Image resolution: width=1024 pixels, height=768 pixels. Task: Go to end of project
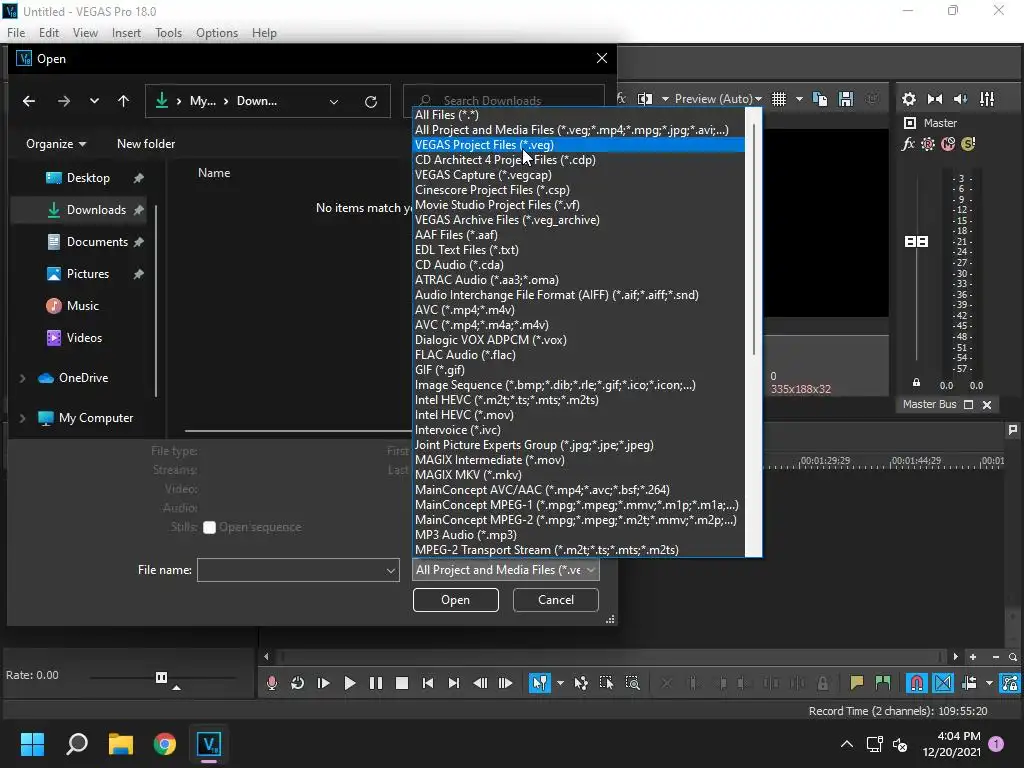point(454,683)
